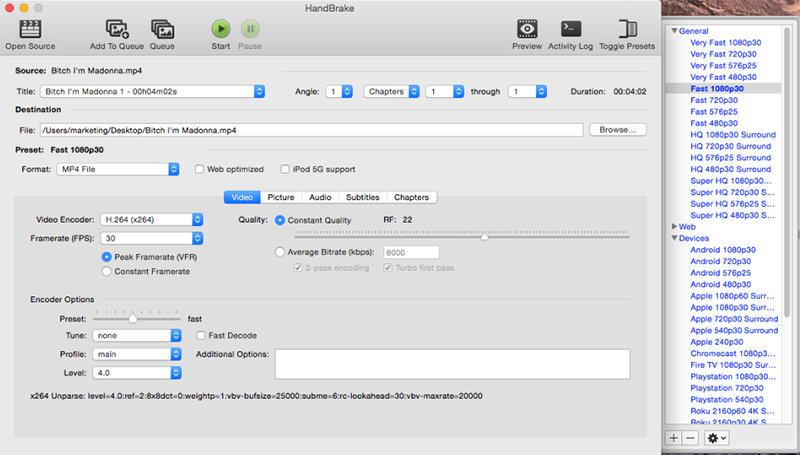Viewport: 800px width, 455px height.
Task: Switch to the Audio tab
Action: click(320, 197)
